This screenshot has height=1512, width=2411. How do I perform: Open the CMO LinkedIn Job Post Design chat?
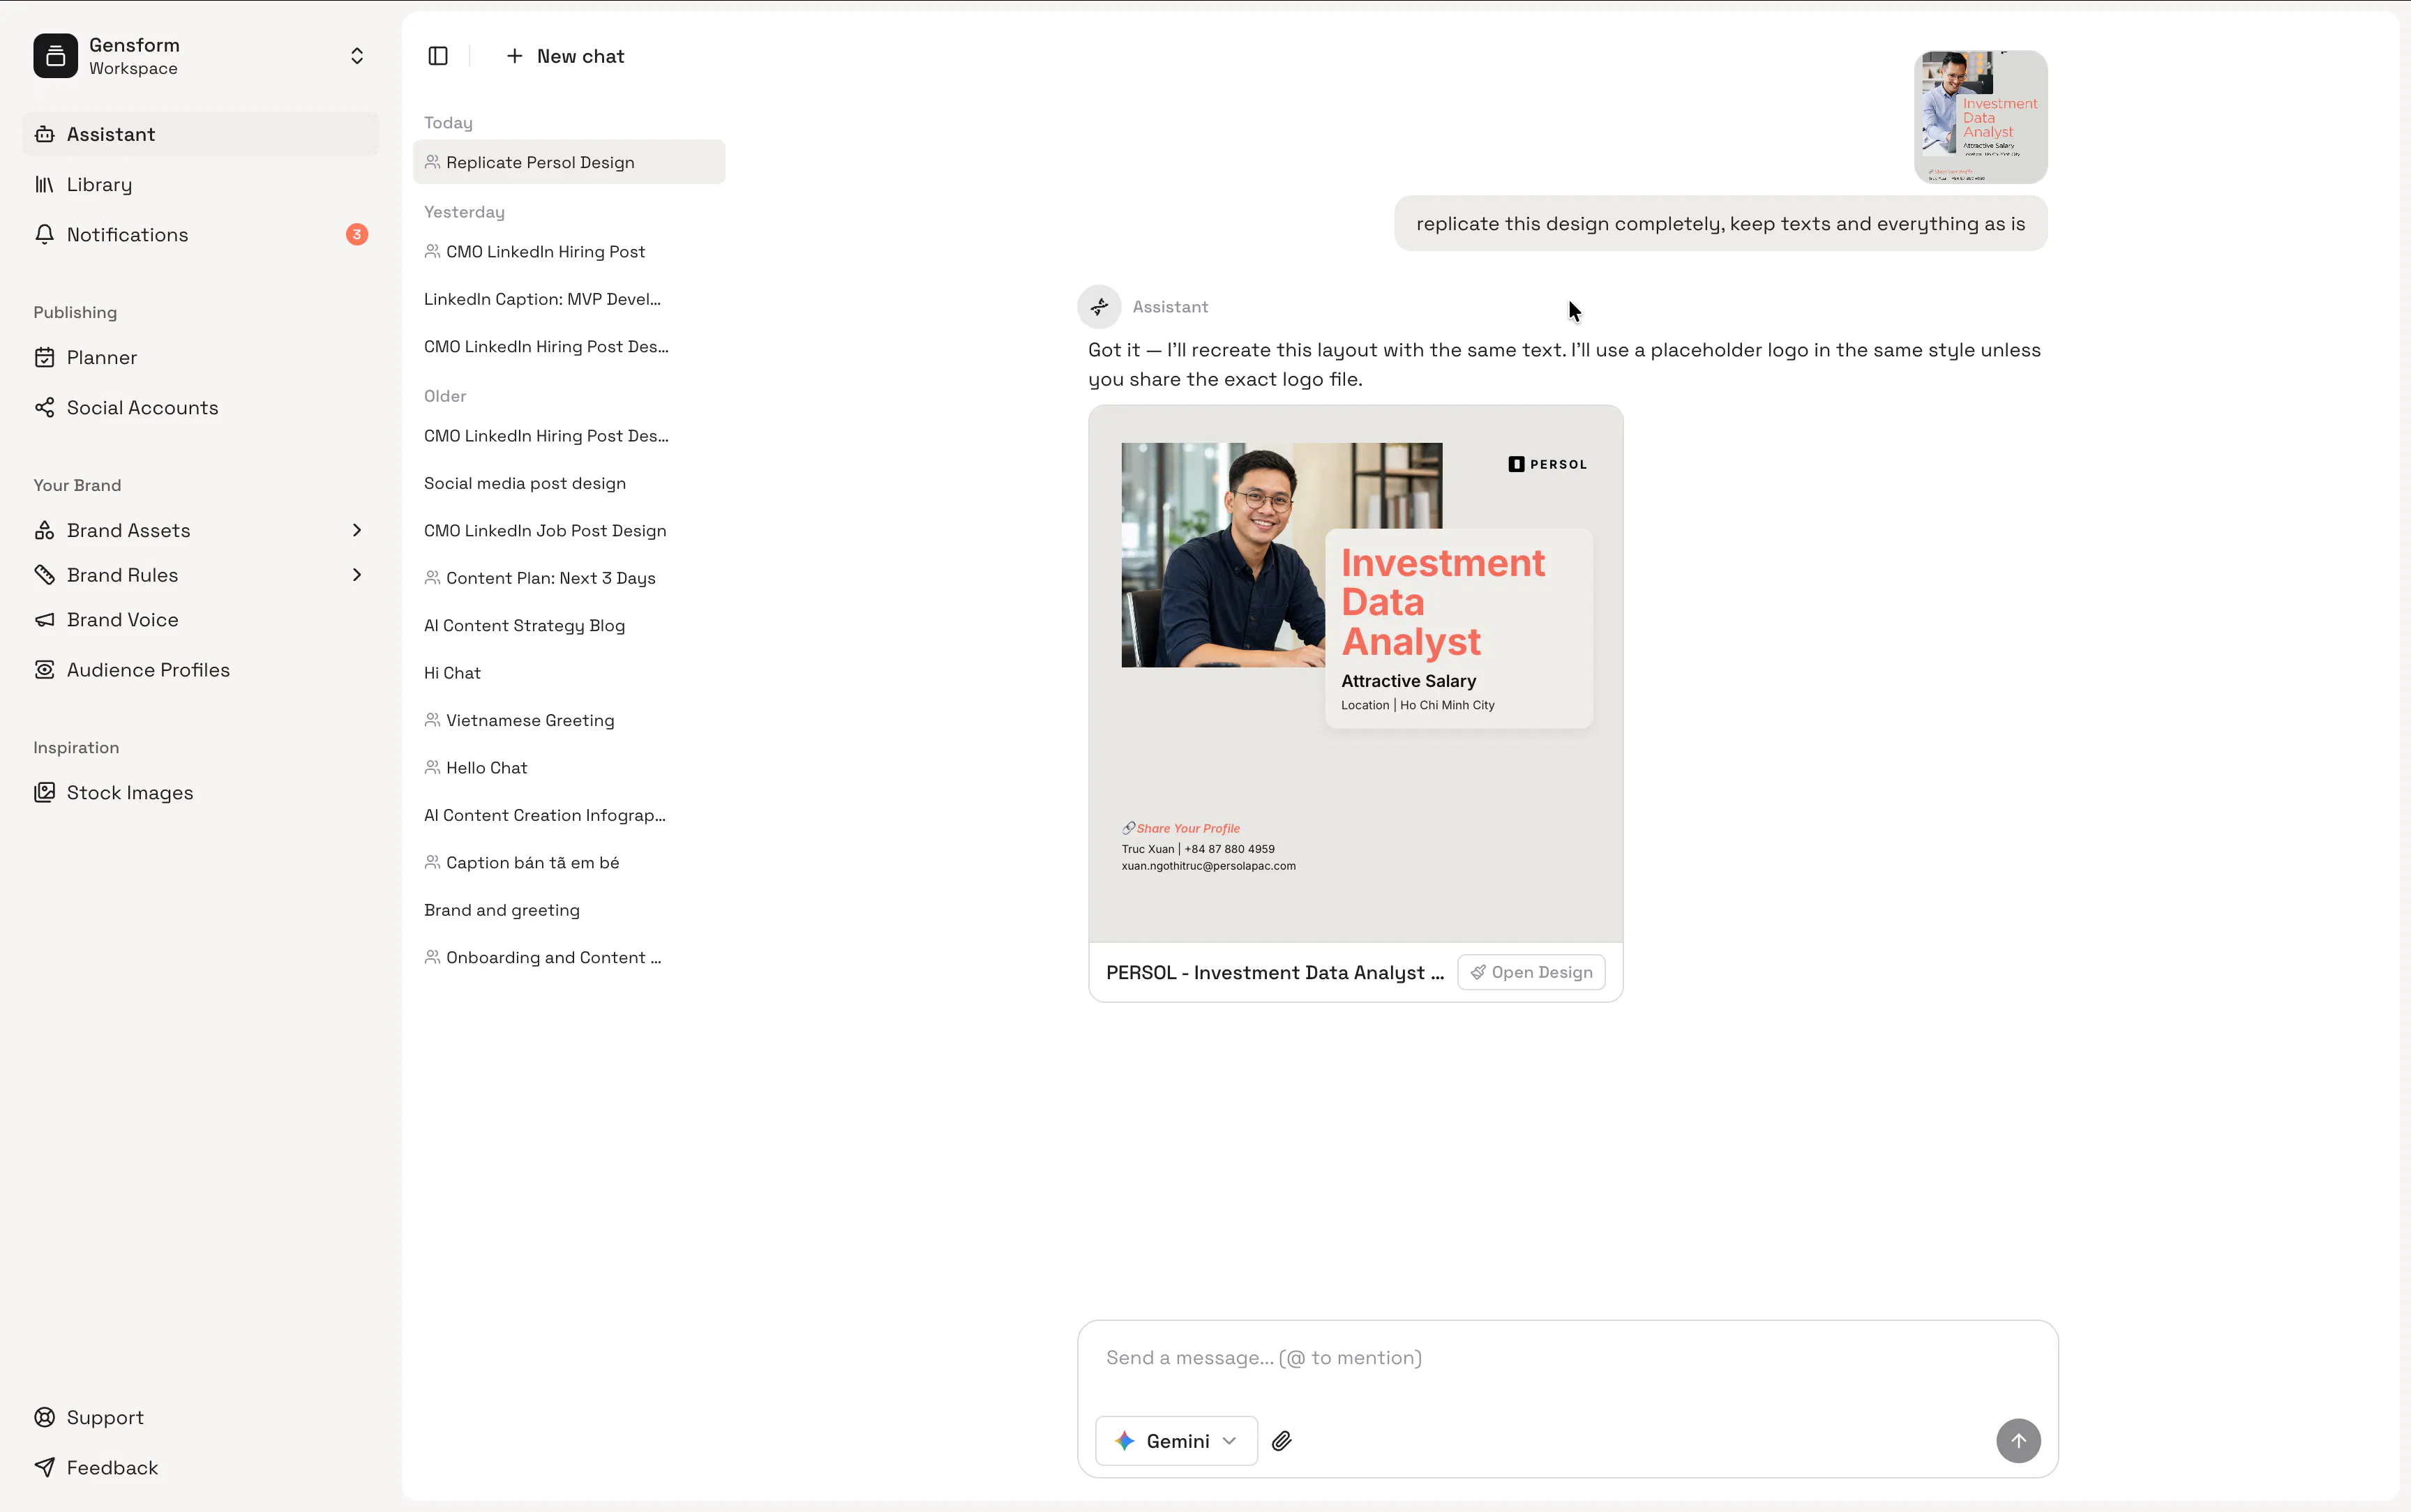tap(569, 531)
